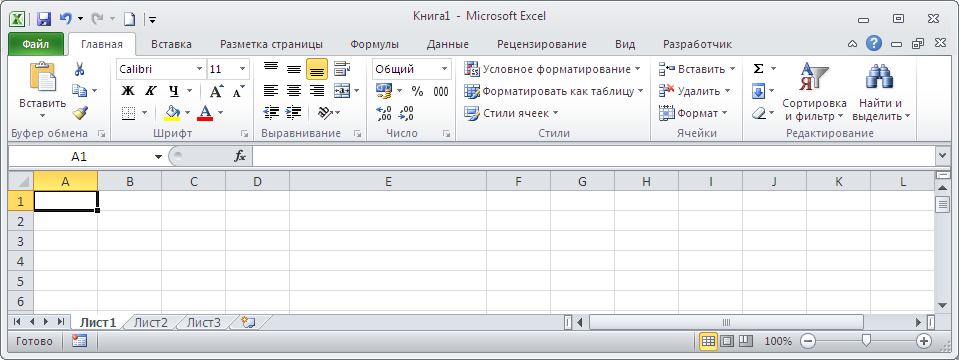Apply percent style format
Screen dimensions: 959x360
point(417,91)
